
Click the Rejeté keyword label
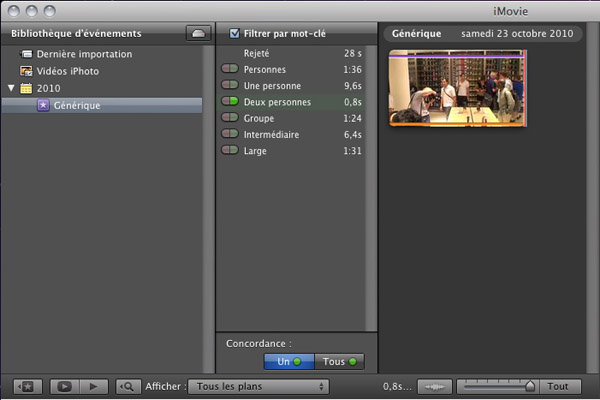(x=256, y=53)
